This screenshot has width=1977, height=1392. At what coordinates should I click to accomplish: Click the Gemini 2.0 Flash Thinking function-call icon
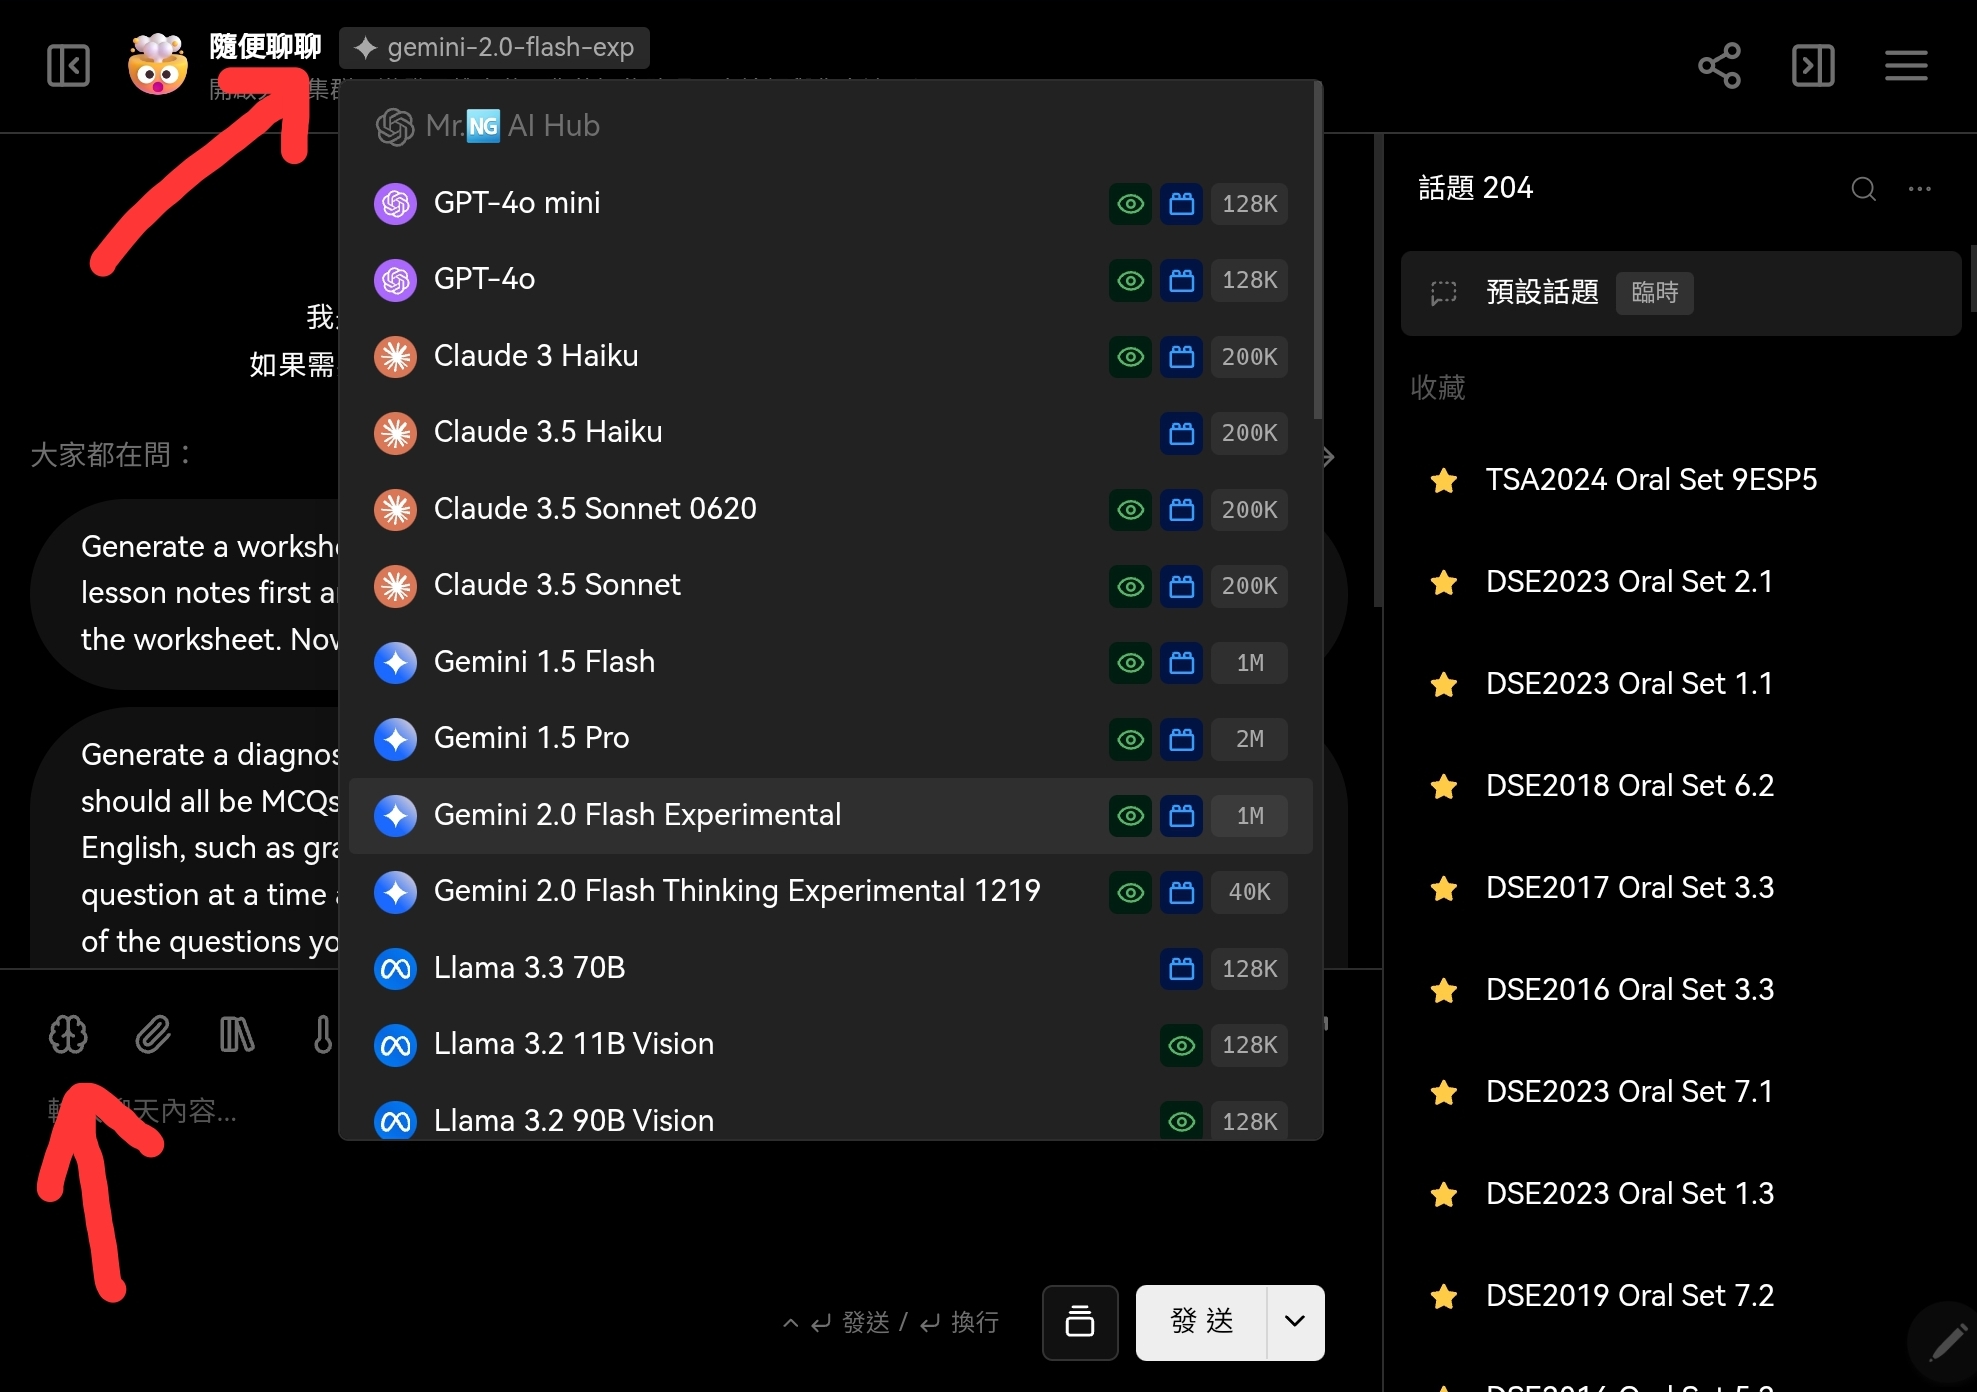click(1181, 892)
